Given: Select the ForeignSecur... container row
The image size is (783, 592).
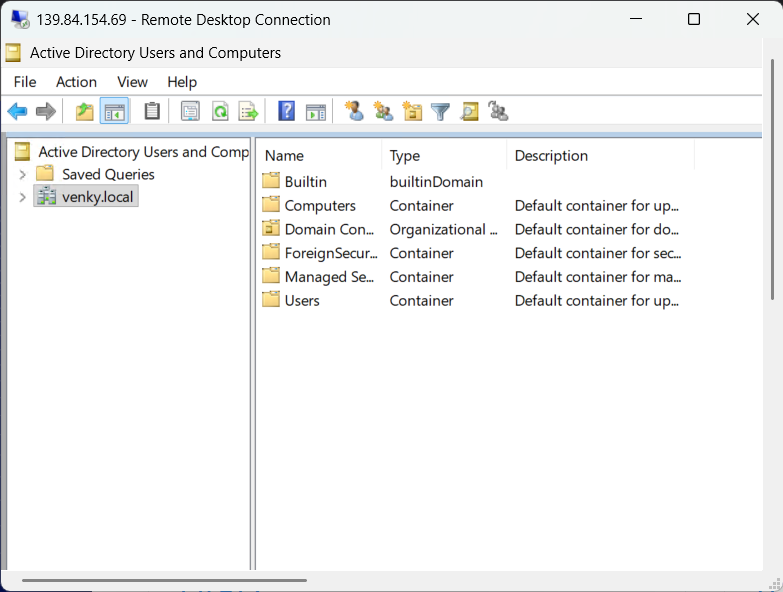Looking at the screenshot, I should [477, 253].
